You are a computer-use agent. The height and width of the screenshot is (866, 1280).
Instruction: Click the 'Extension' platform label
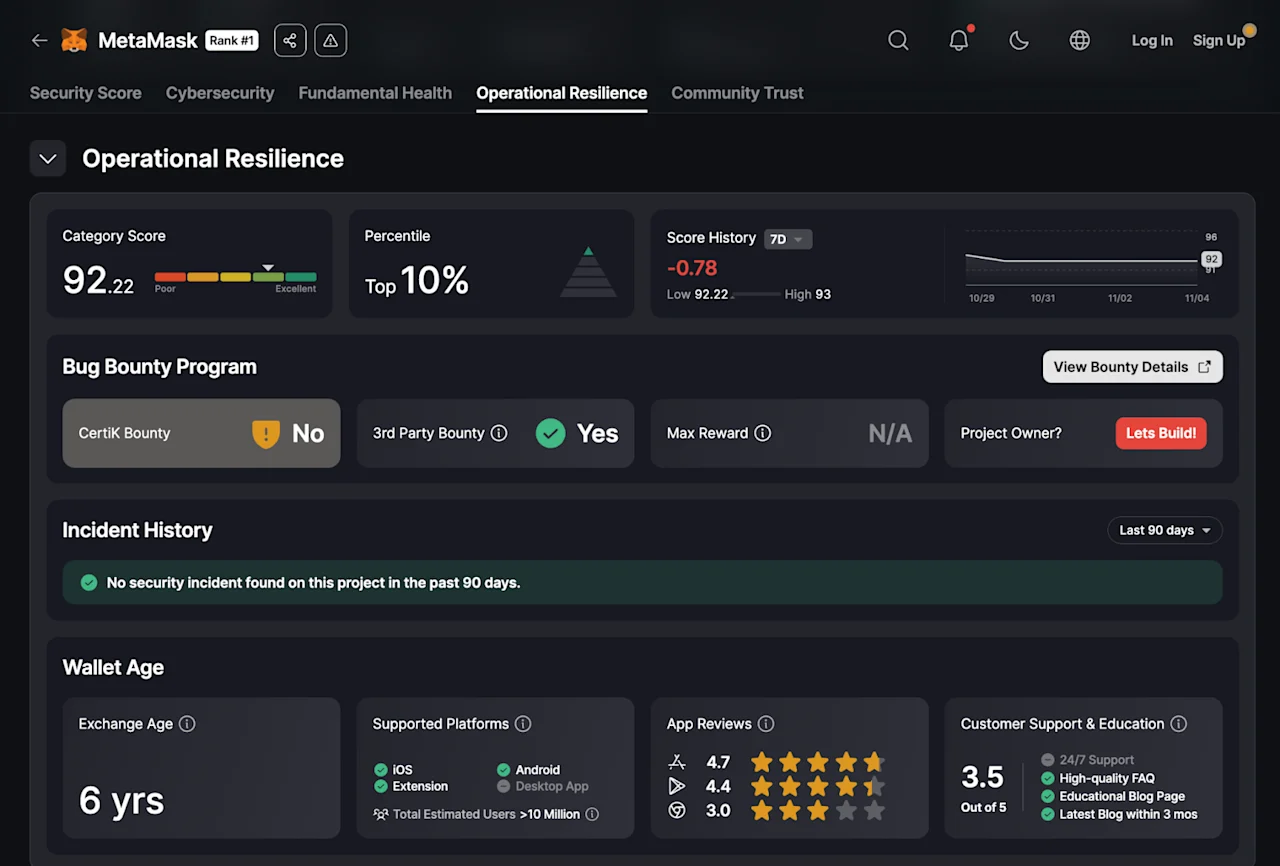coord(420,786)
